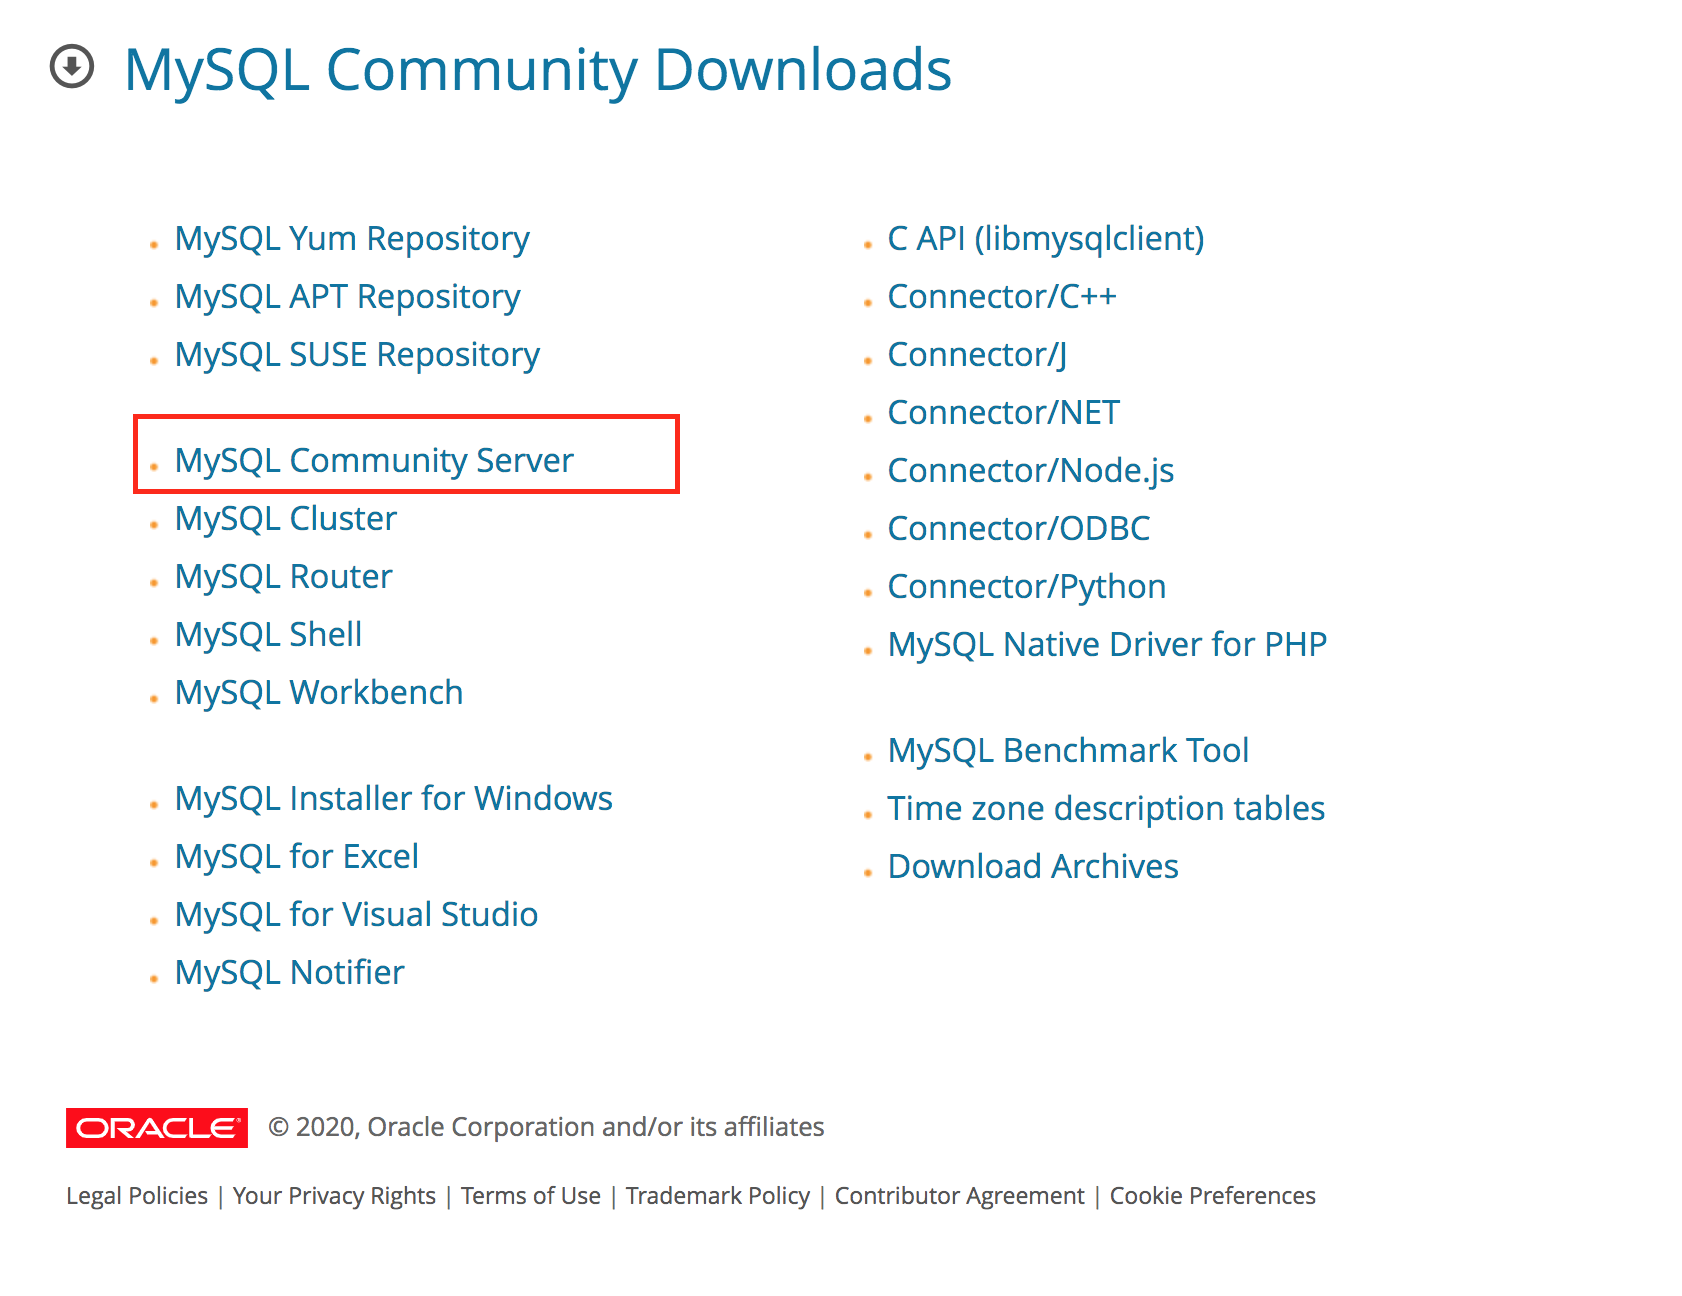Open Legal Policies in the footer
The width and height of the screenshot is (1682, 1296).
pyautogui.click(x=137, y=1196)
